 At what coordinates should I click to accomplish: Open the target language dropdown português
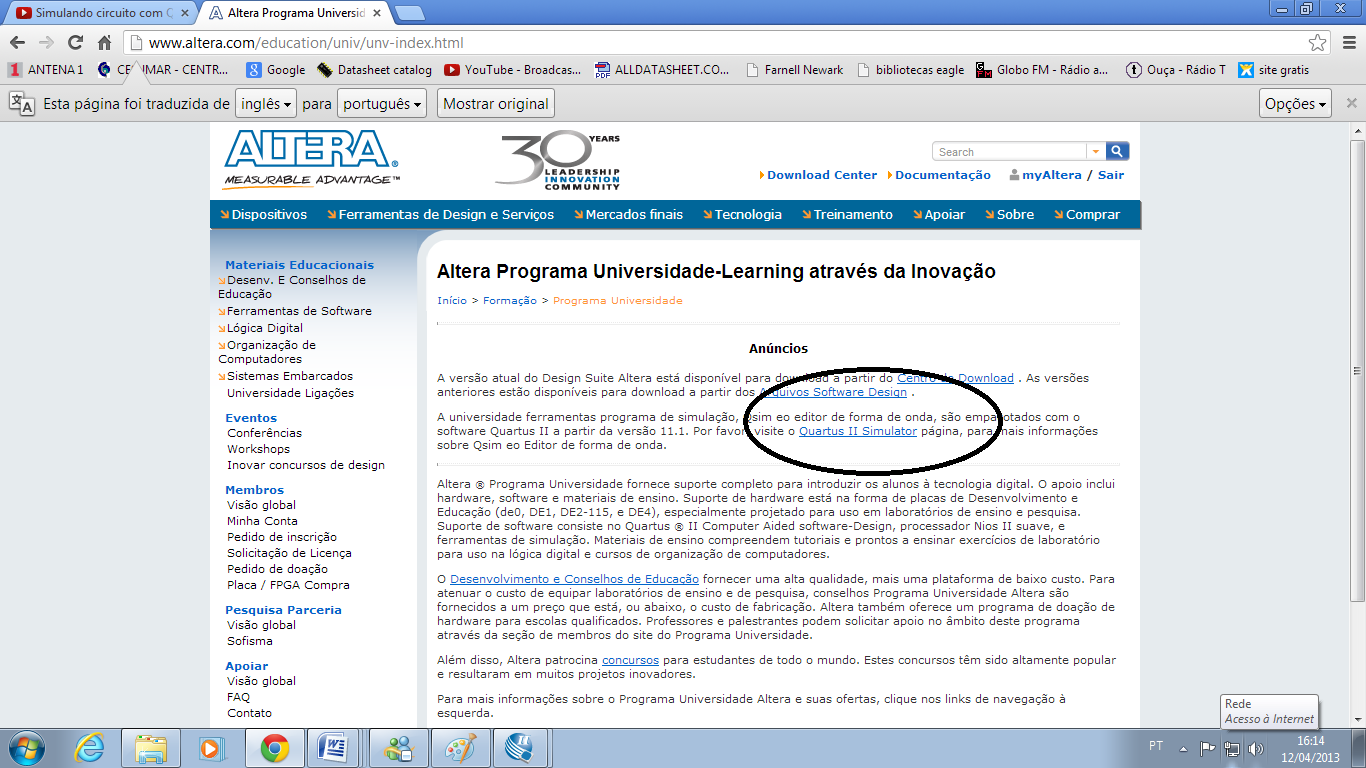click(x=382, y=104)
